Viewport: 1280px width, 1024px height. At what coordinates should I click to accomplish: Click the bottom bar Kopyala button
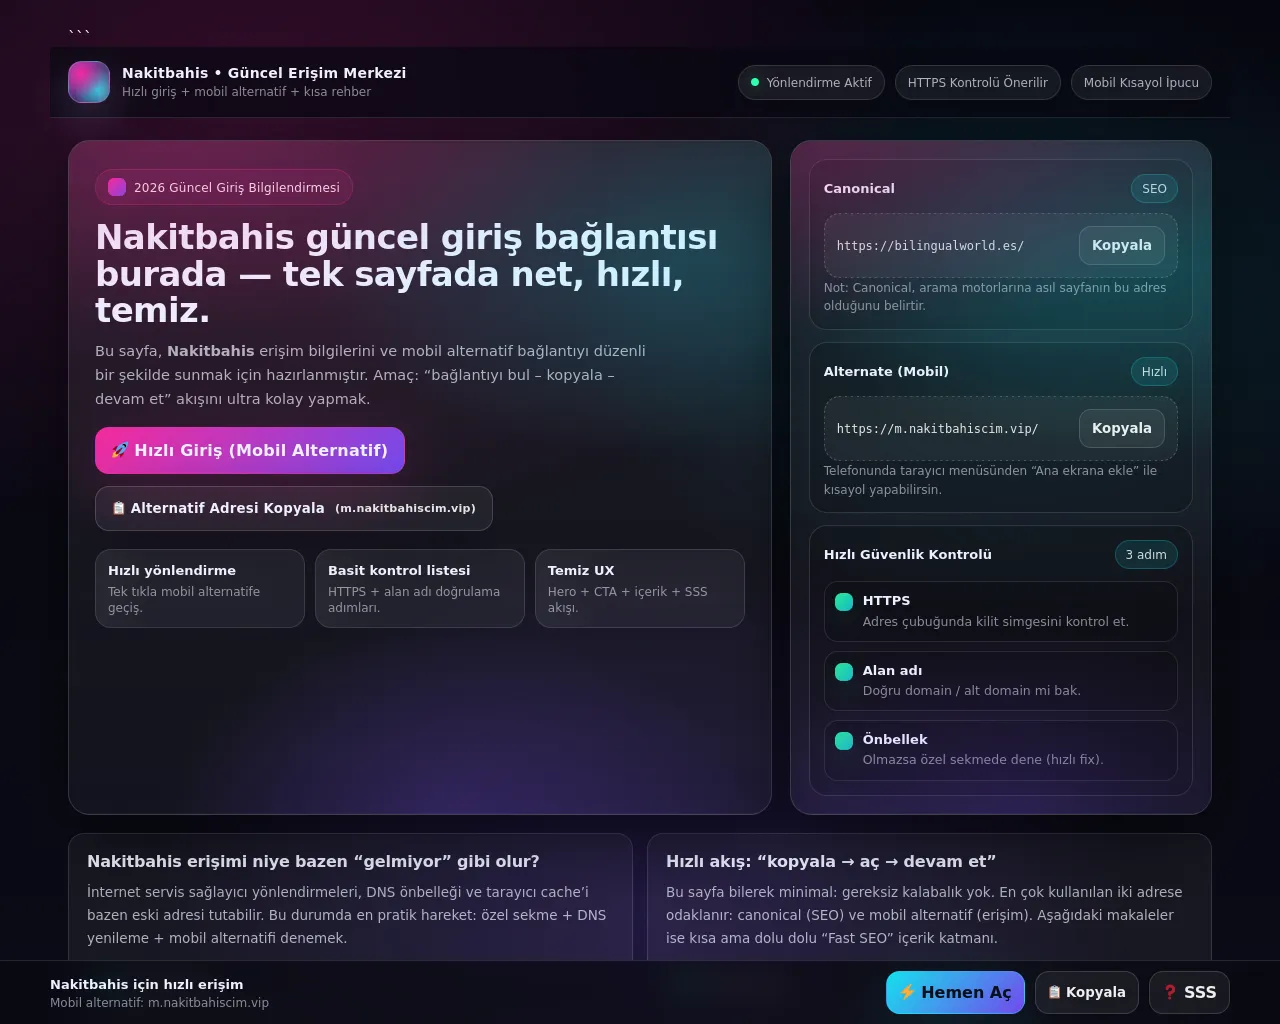click(x=1087, y=992)
